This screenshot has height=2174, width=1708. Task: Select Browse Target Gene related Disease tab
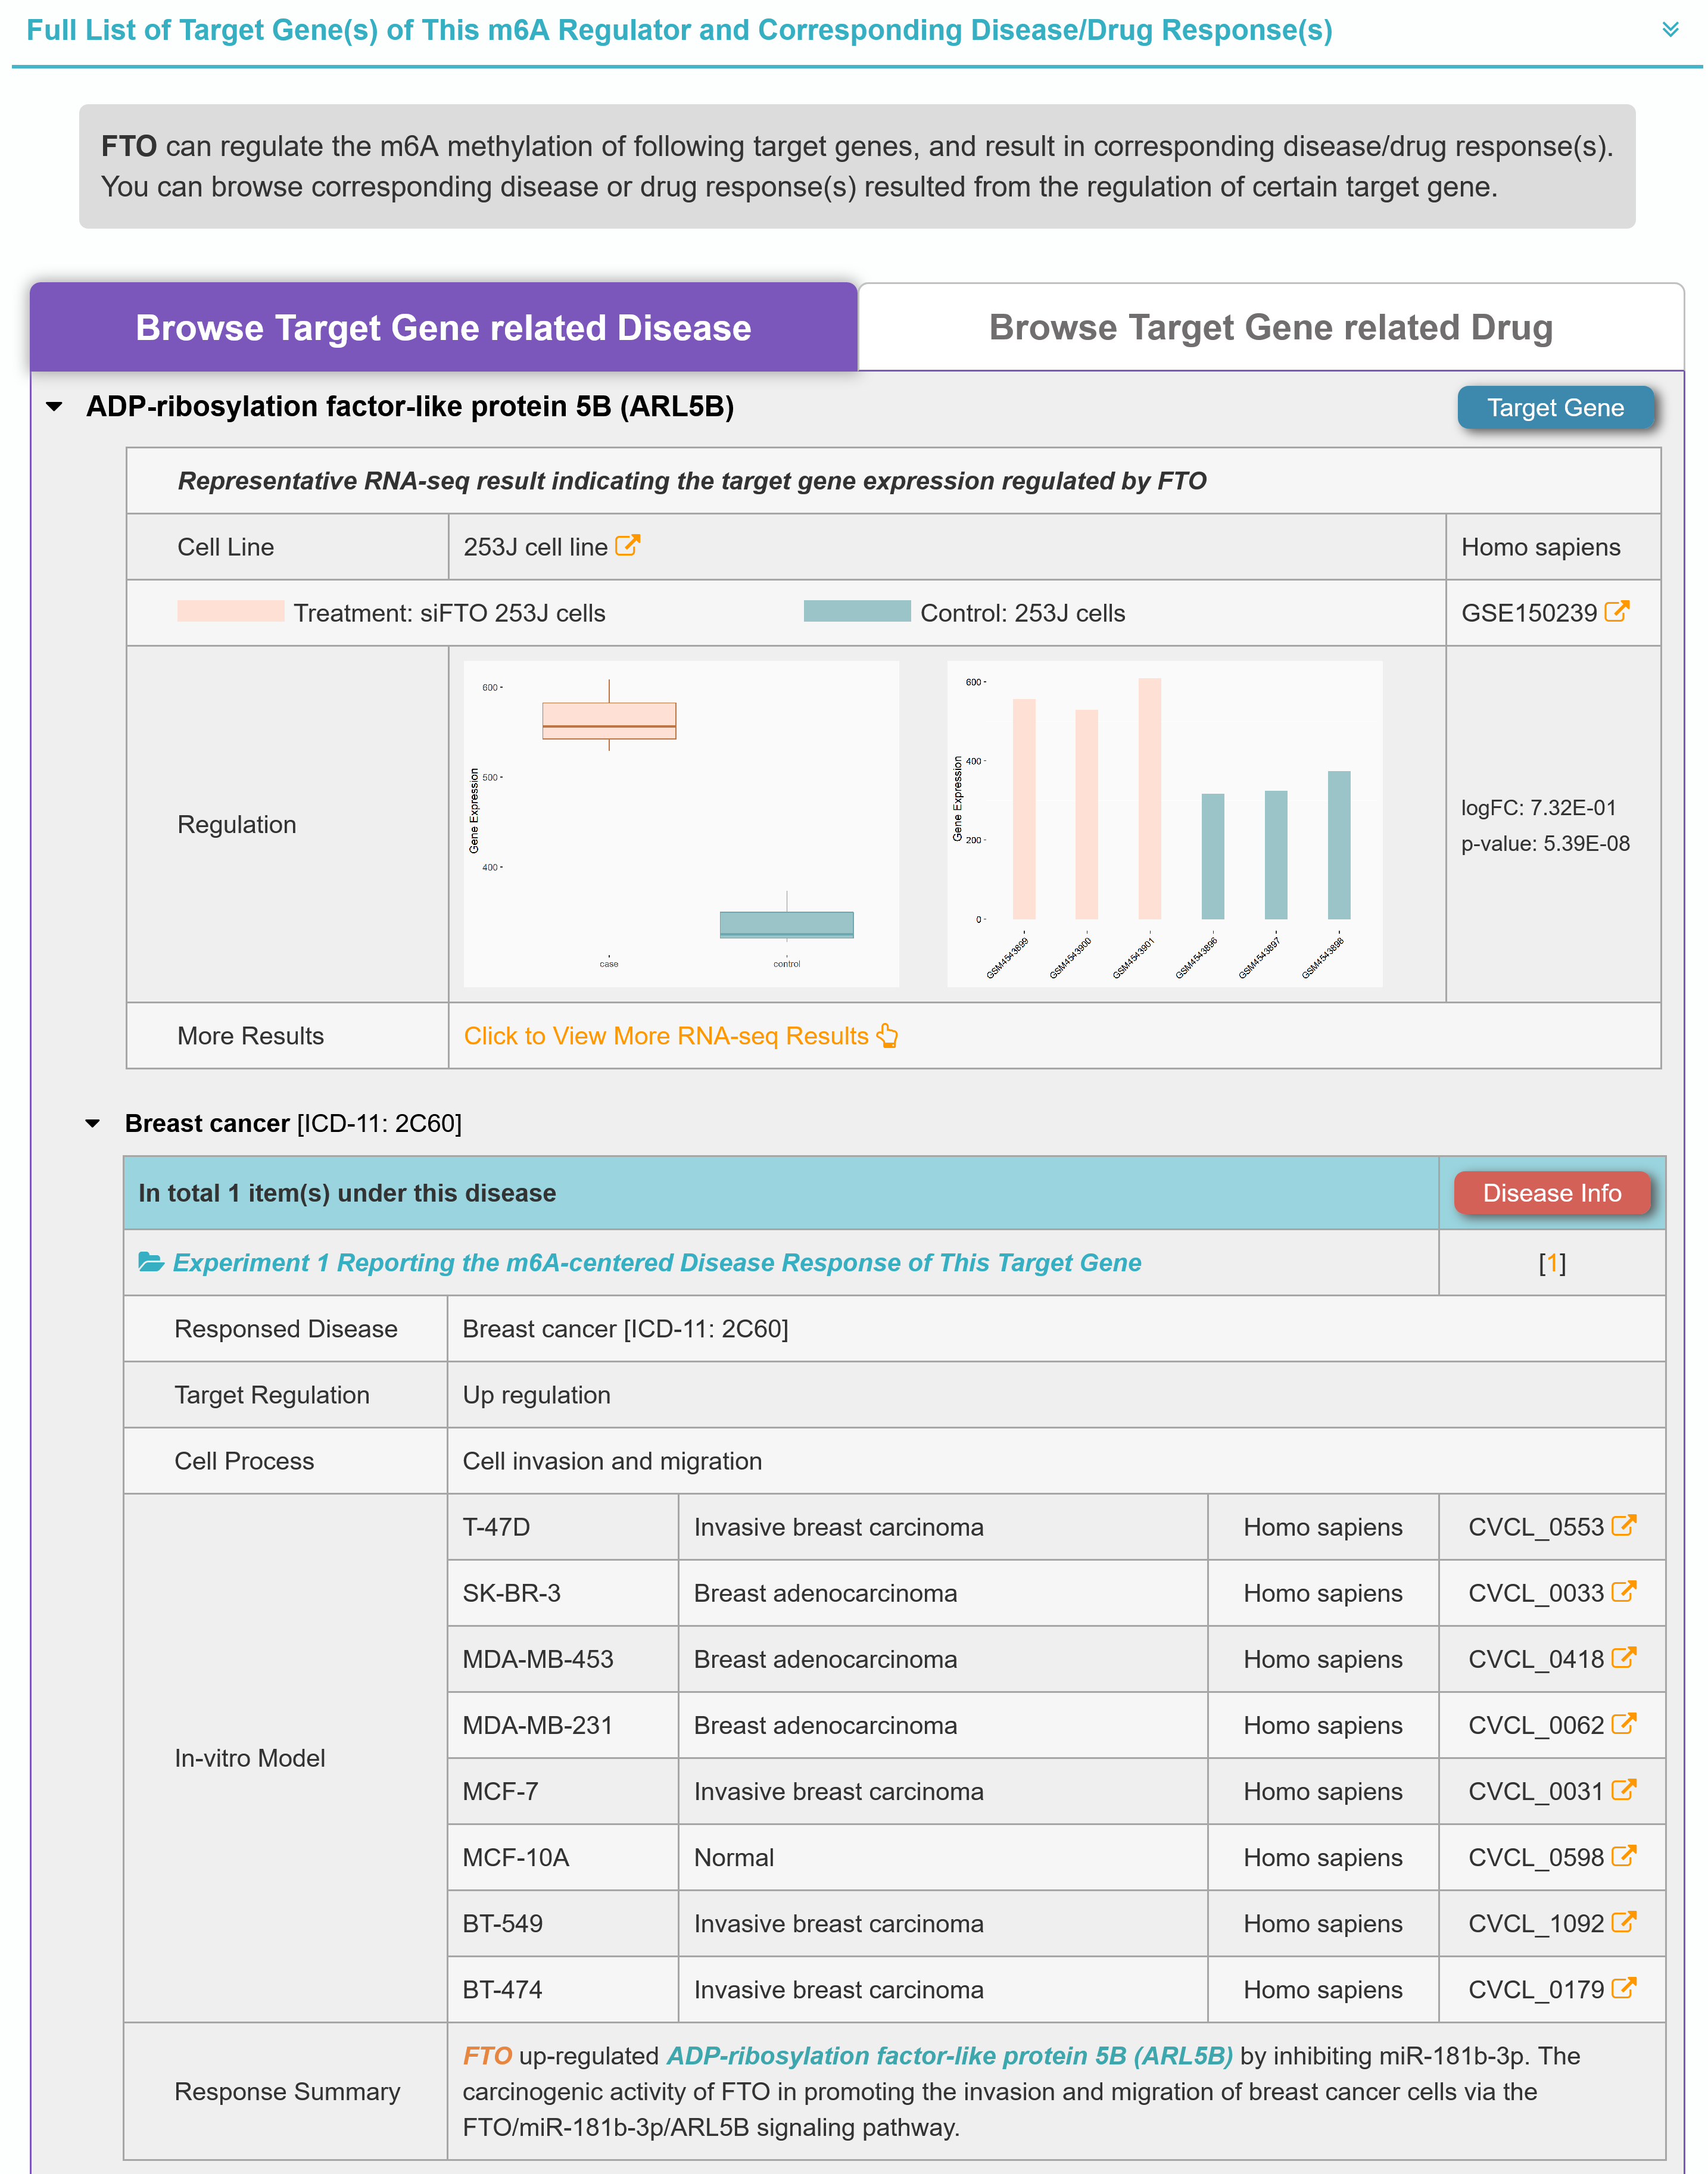[x=443, y=328]
